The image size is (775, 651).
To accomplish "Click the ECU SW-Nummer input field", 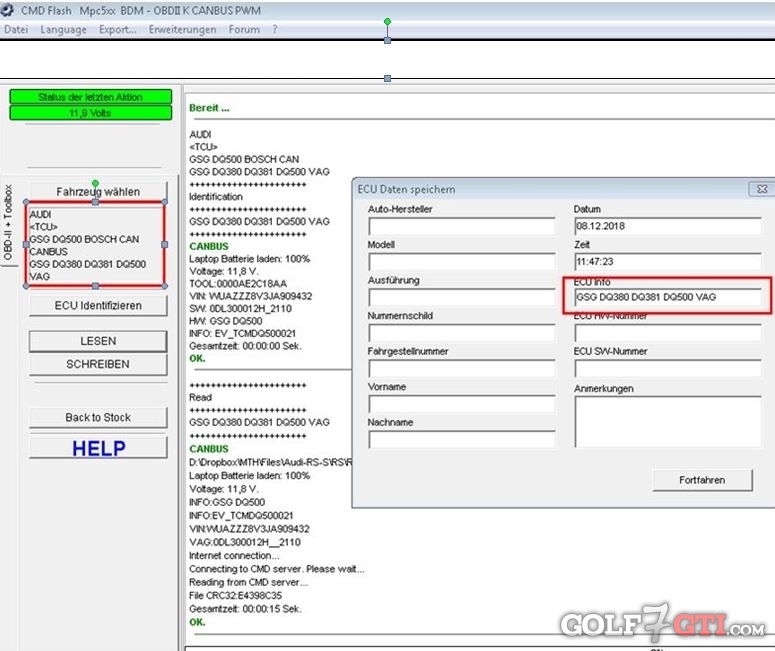I will click(668, 368).
